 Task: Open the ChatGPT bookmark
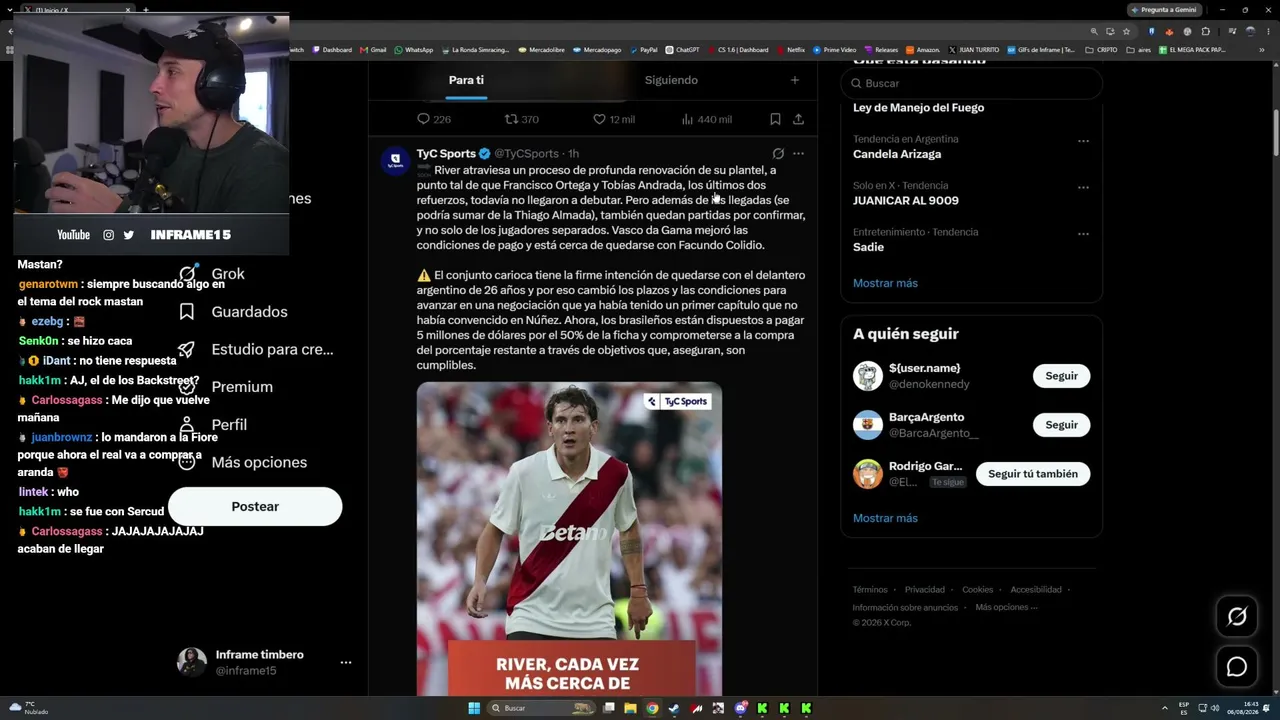tap(682, 50)
